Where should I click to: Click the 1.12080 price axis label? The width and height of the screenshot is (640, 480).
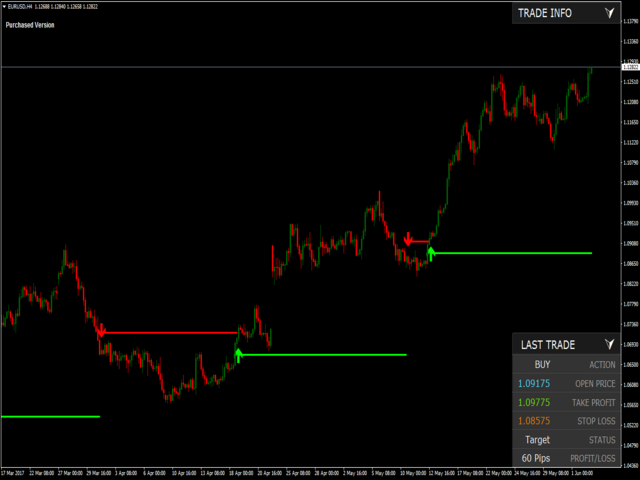[631, 102]
